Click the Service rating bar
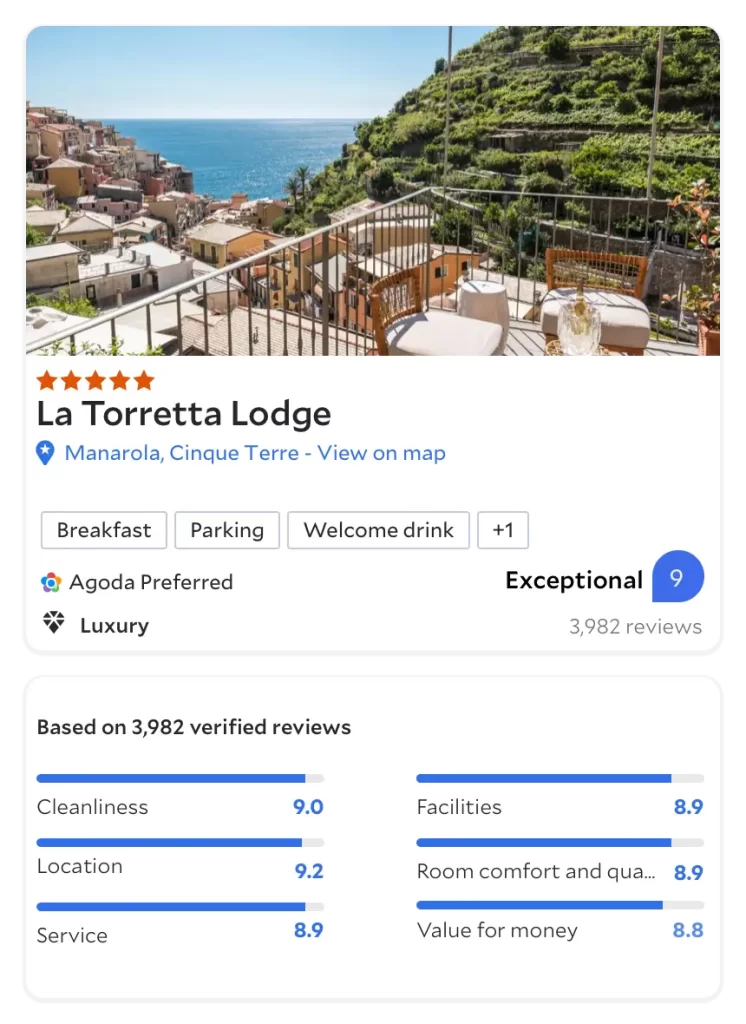 [180, 907]
